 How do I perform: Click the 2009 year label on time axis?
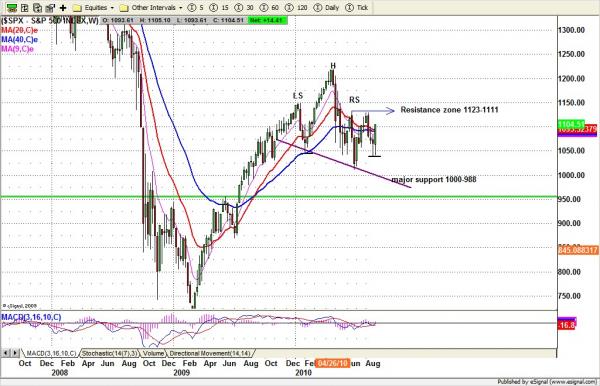click(x=181, y=373)
